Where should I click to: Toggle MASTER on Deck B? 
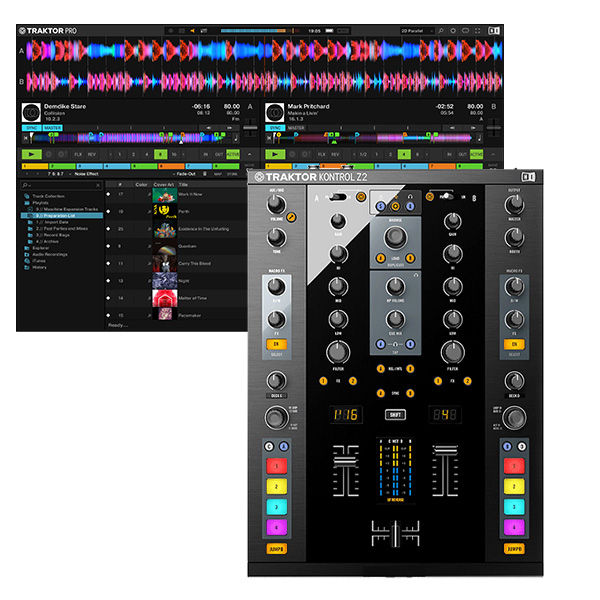pyautogui.click(x=296, y=128)
